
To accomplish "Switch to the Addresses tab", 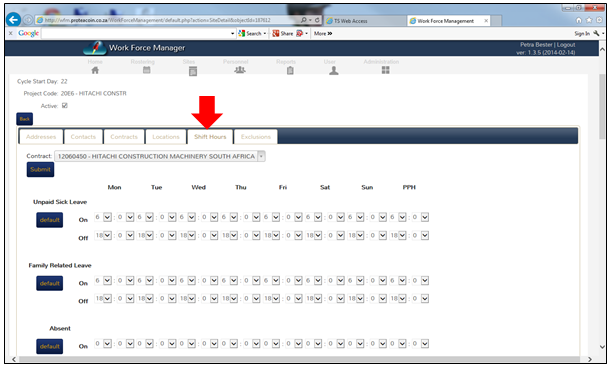I will 41,137.
